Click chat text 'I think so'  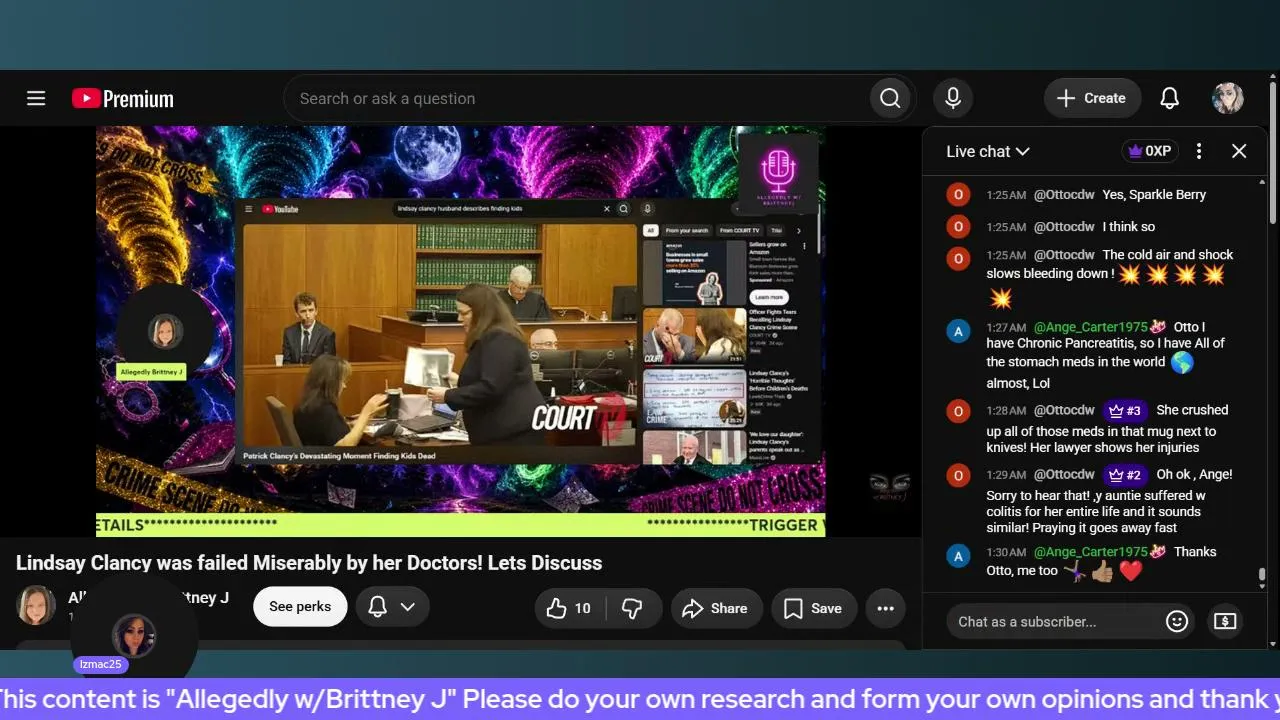pyautogui.click(x=1129, y=227)
